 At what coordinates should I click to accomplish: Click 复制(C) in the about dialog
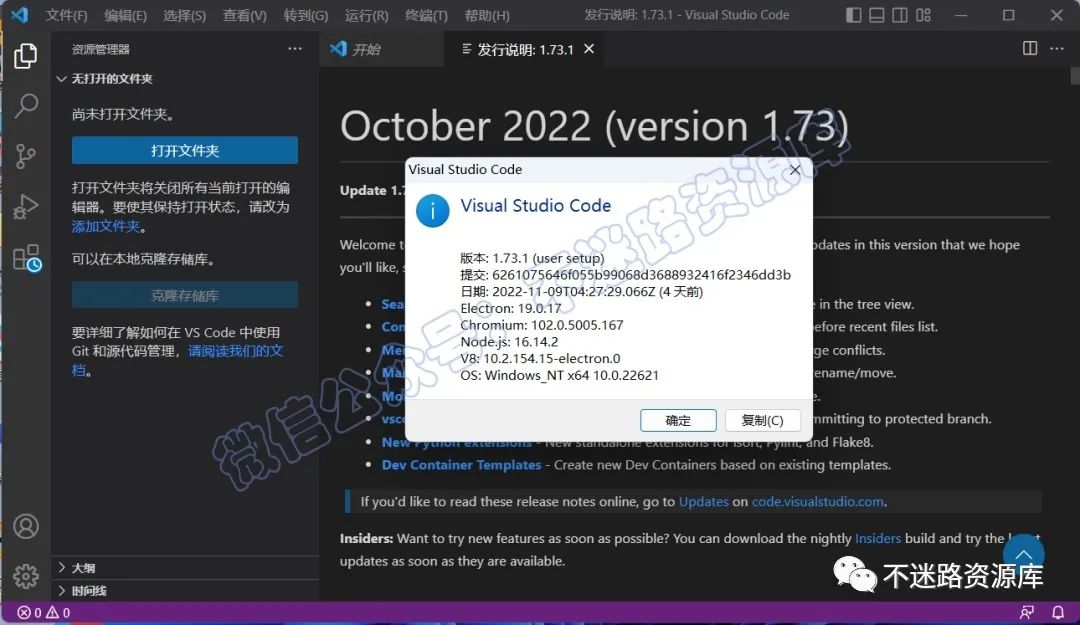point(762,420)
